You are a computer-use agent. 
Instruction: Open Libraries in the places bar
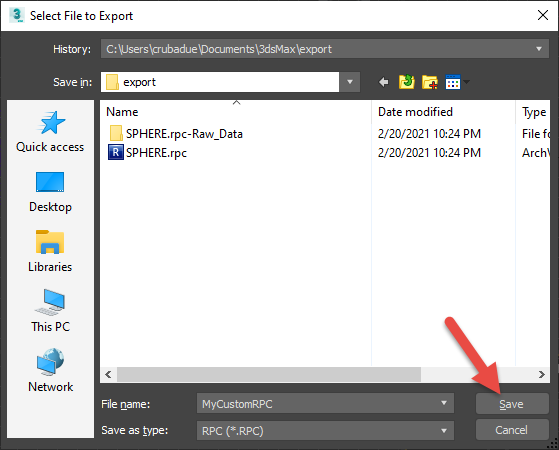point(50,252)
